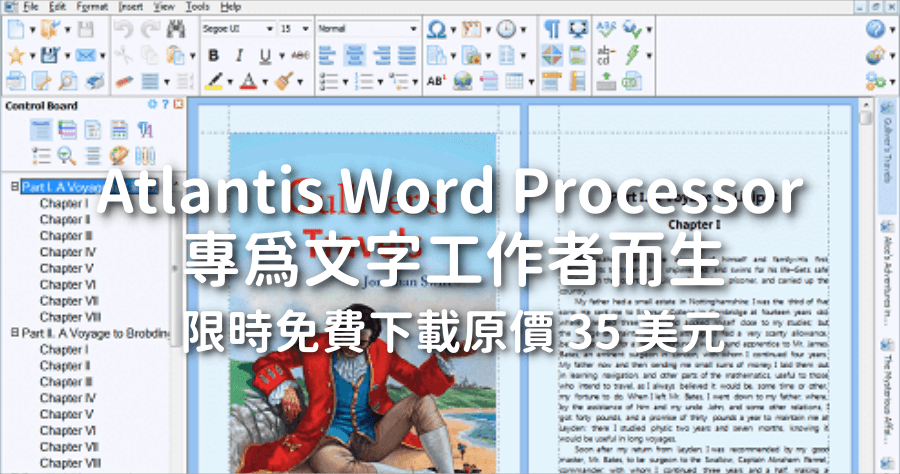900x474 pixels.
Task: Select the binders icon in Control Board
Action: coord(145,156)
